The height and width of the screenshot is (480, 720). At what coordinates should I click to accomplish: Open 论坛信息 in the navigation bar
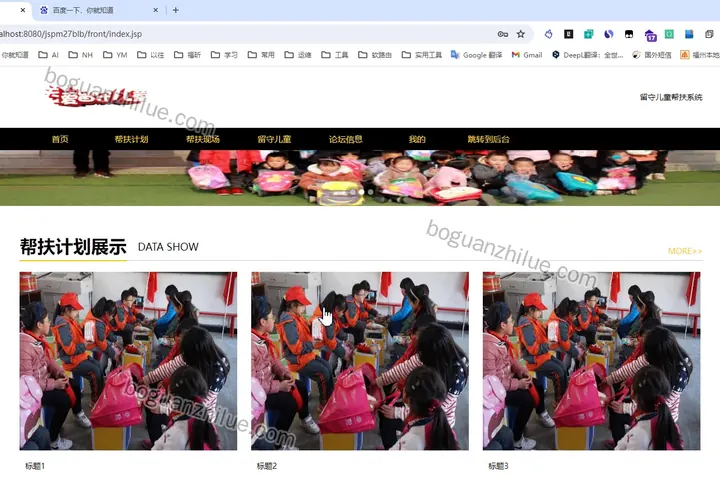point(345,139)
